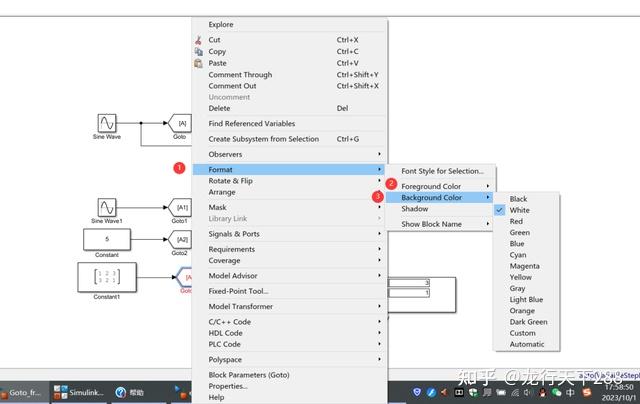Expand Signals & Ports submenu

pos(289,234)
